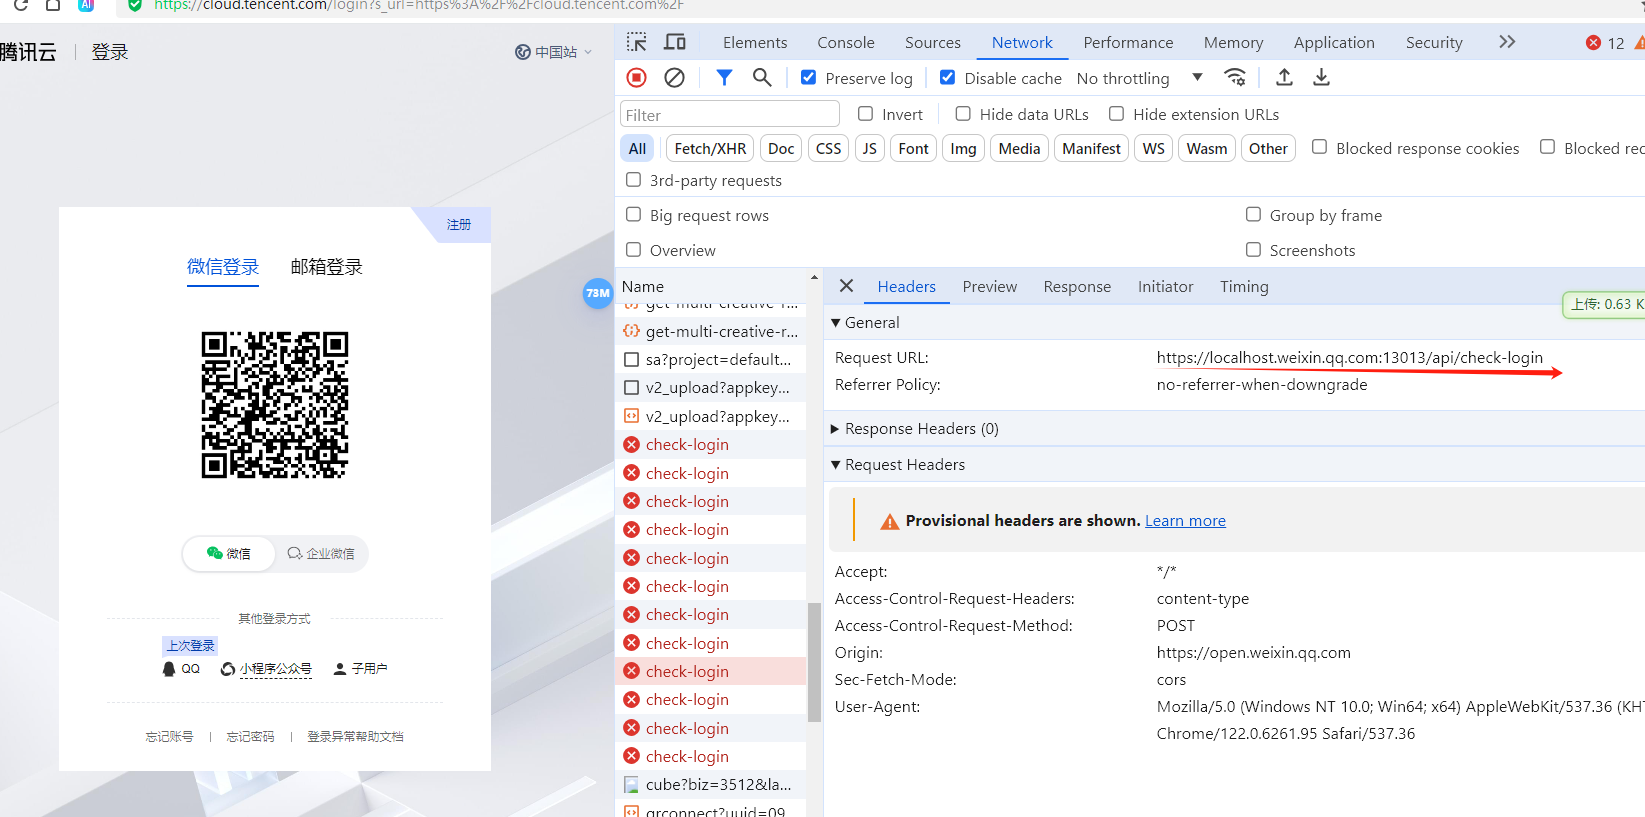
Task: Check the Big request rows option
Action: coord(633,215)
